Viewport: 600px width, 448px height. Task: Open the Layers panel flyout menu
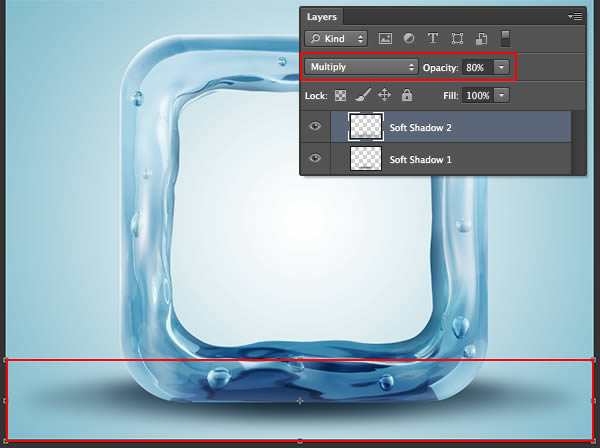click(575, 16)
